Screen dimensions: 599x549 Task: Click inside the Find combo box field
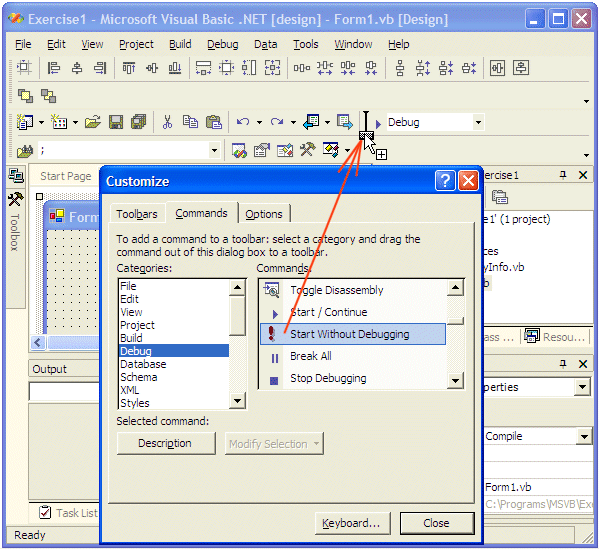[123, 150]
